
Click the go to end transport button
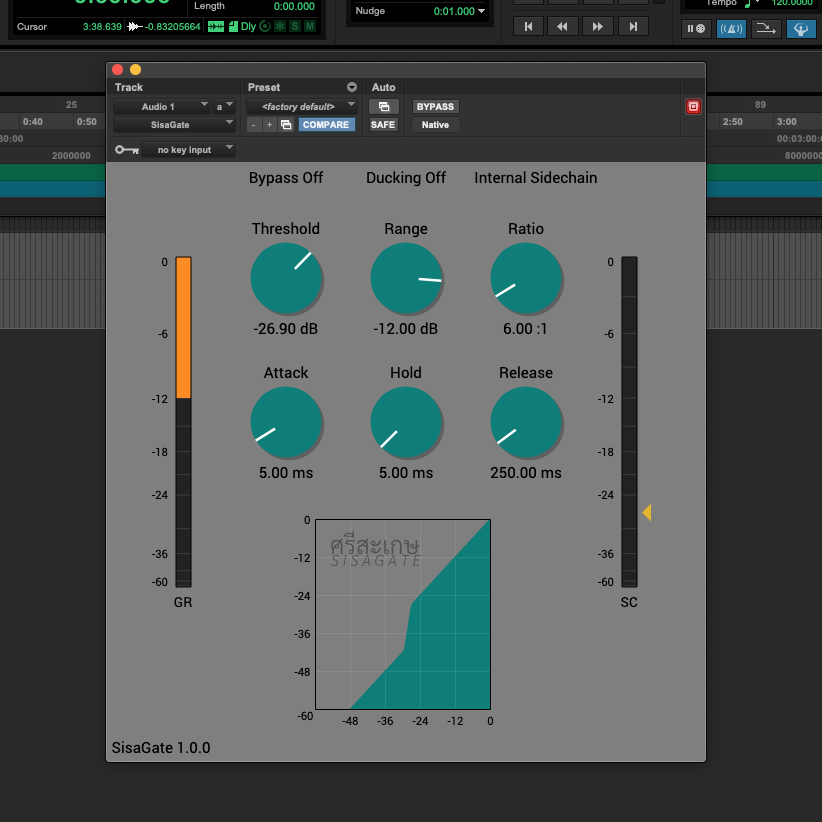633,26
